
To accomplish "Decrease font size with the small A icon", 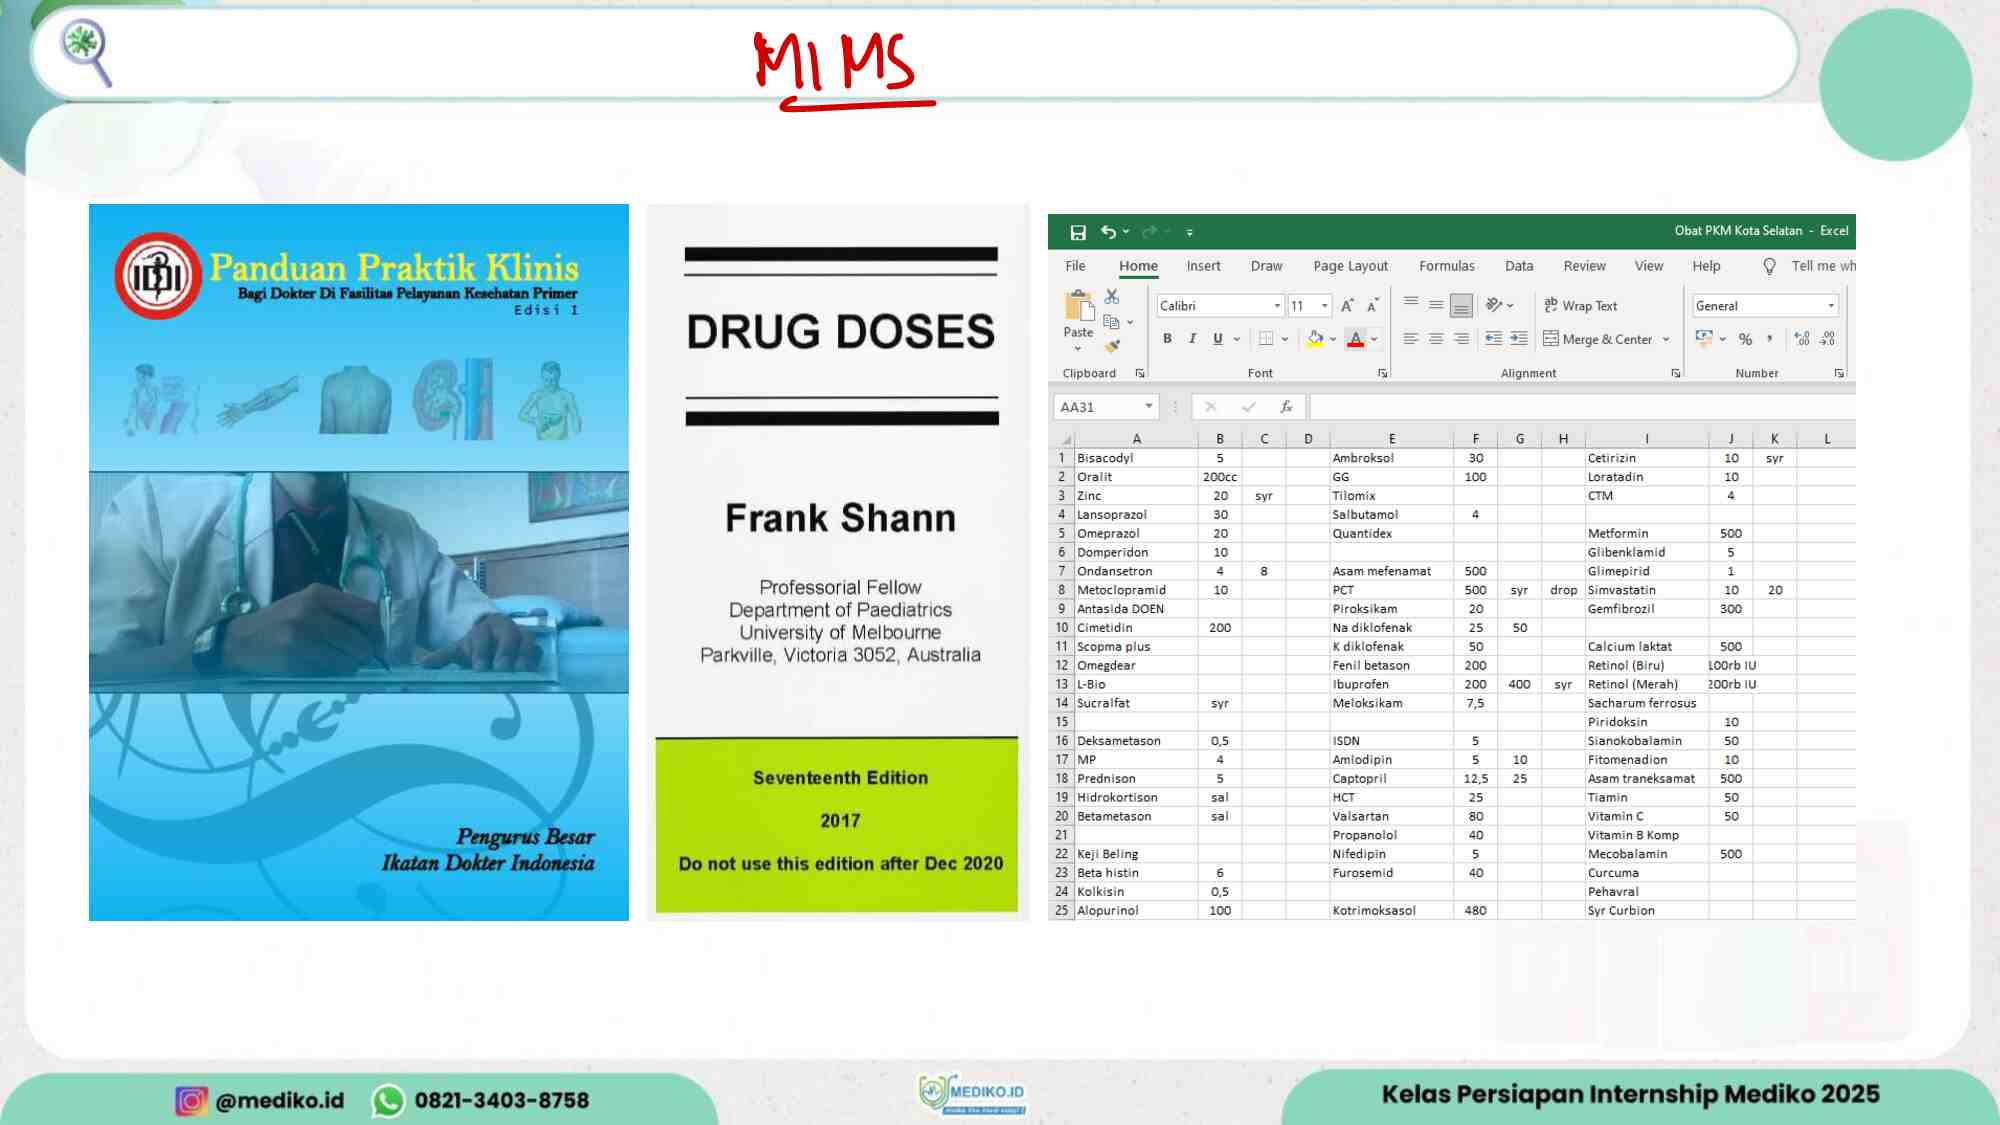I will [1373, 306].
